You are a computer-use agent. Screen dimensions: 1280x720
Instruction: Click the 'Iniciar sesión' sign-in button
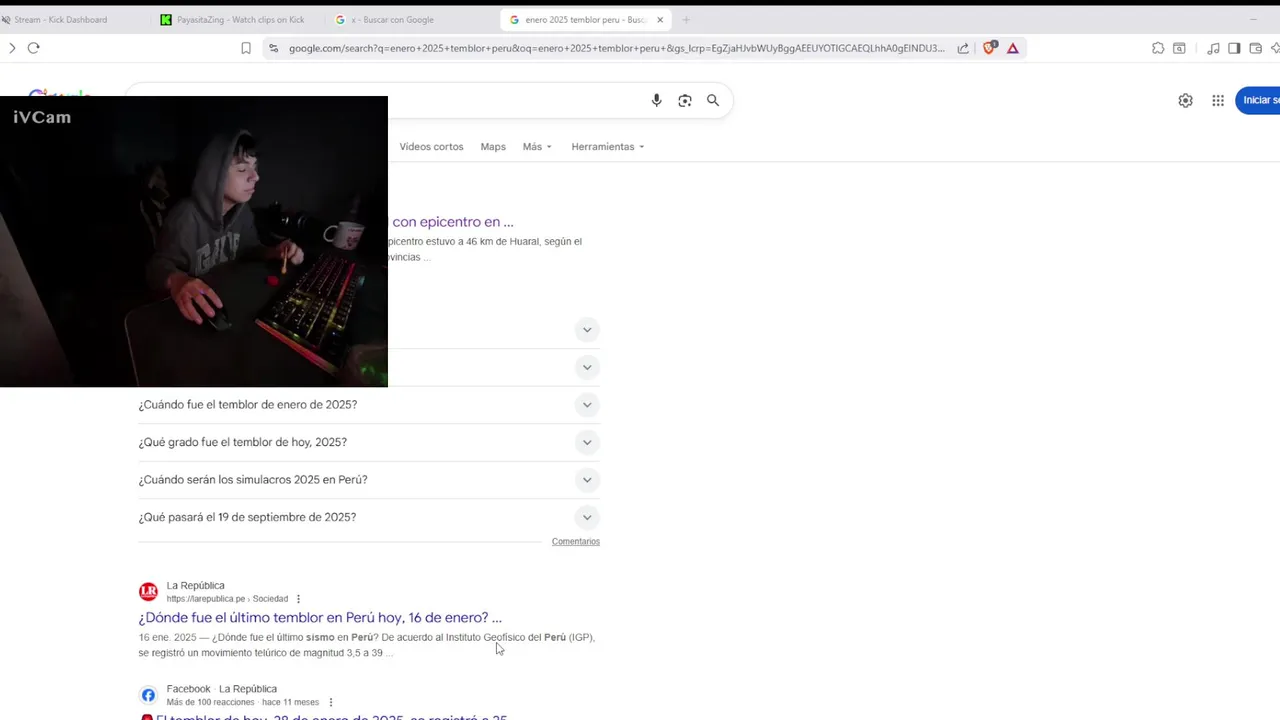click(1259, 100)
